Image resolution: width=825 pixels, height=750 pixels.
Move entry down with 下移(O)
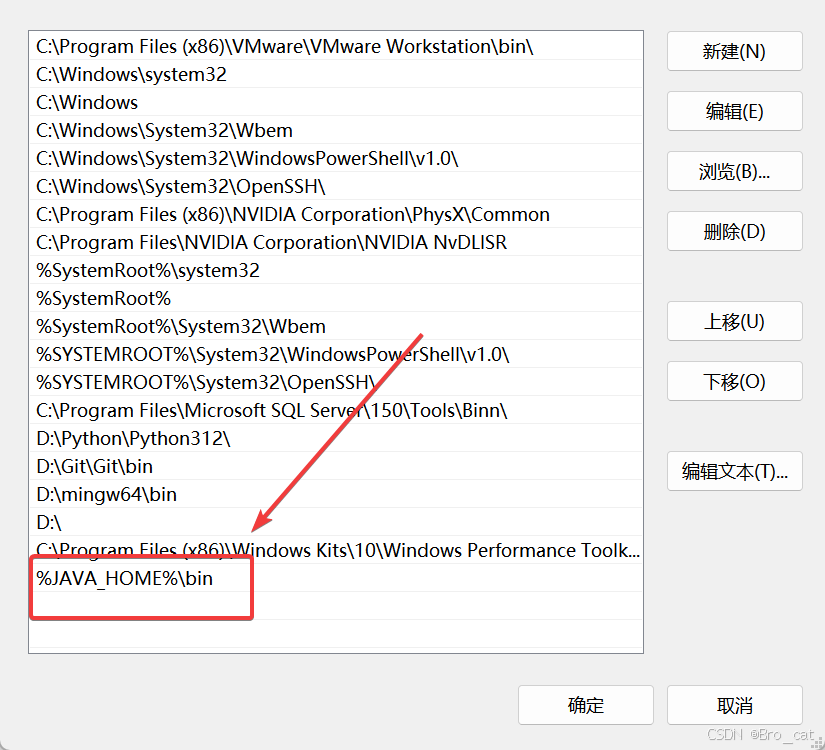point(735,381)
